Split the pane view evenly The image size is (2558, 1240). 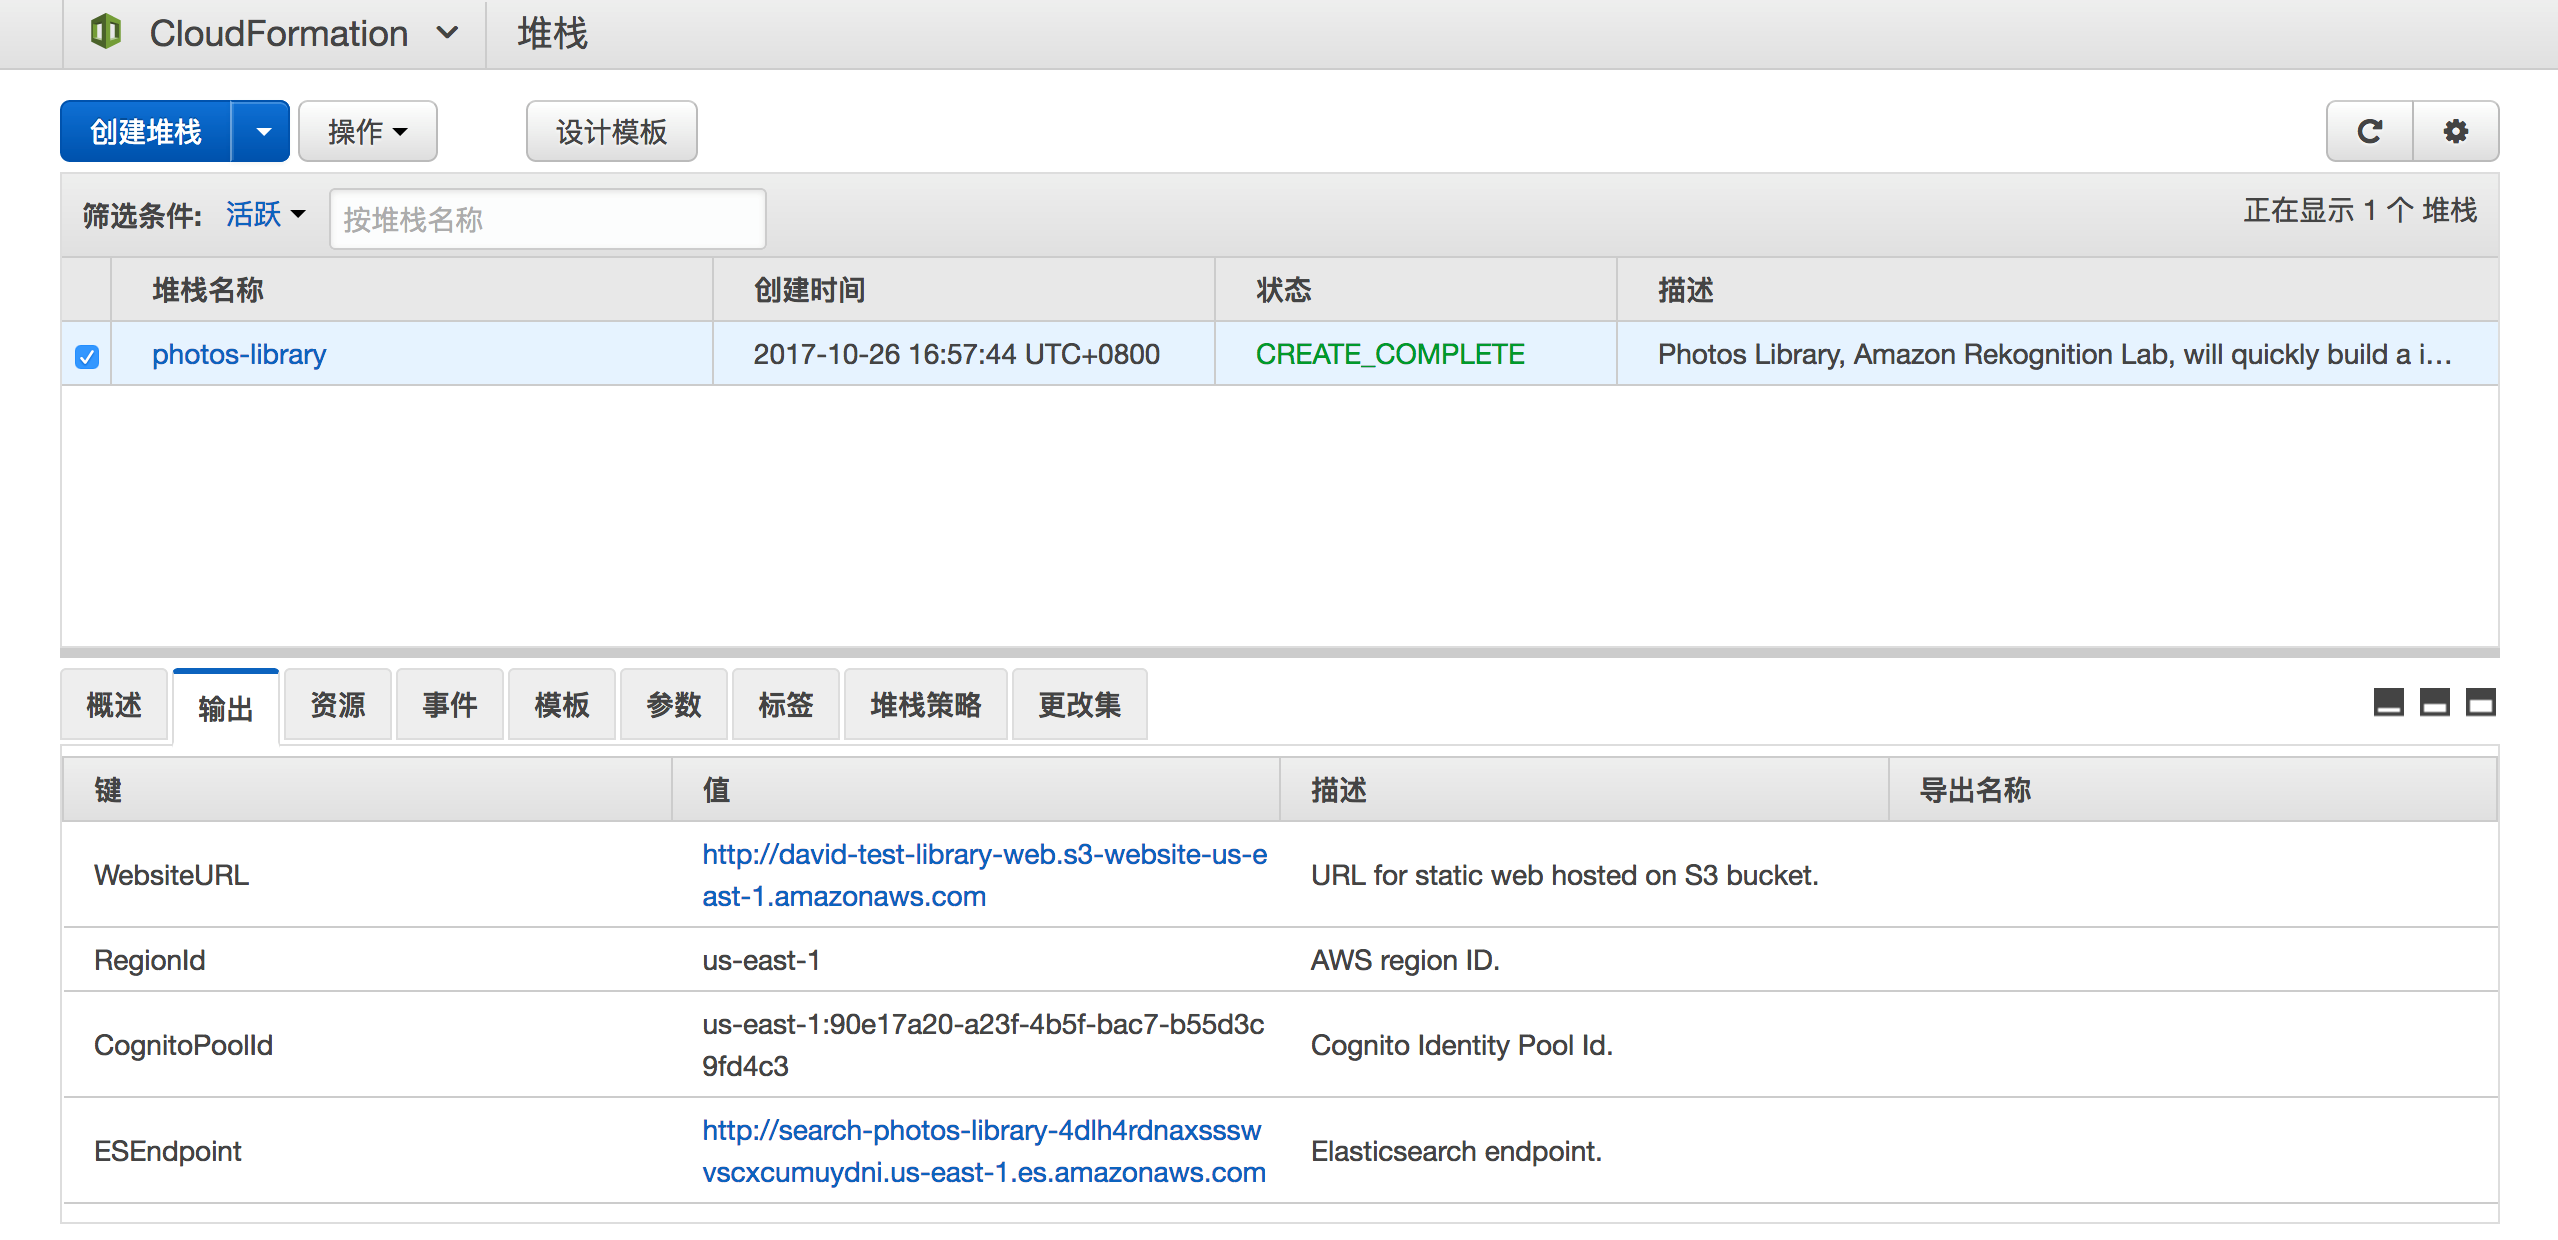click(x=2434, y=702)
